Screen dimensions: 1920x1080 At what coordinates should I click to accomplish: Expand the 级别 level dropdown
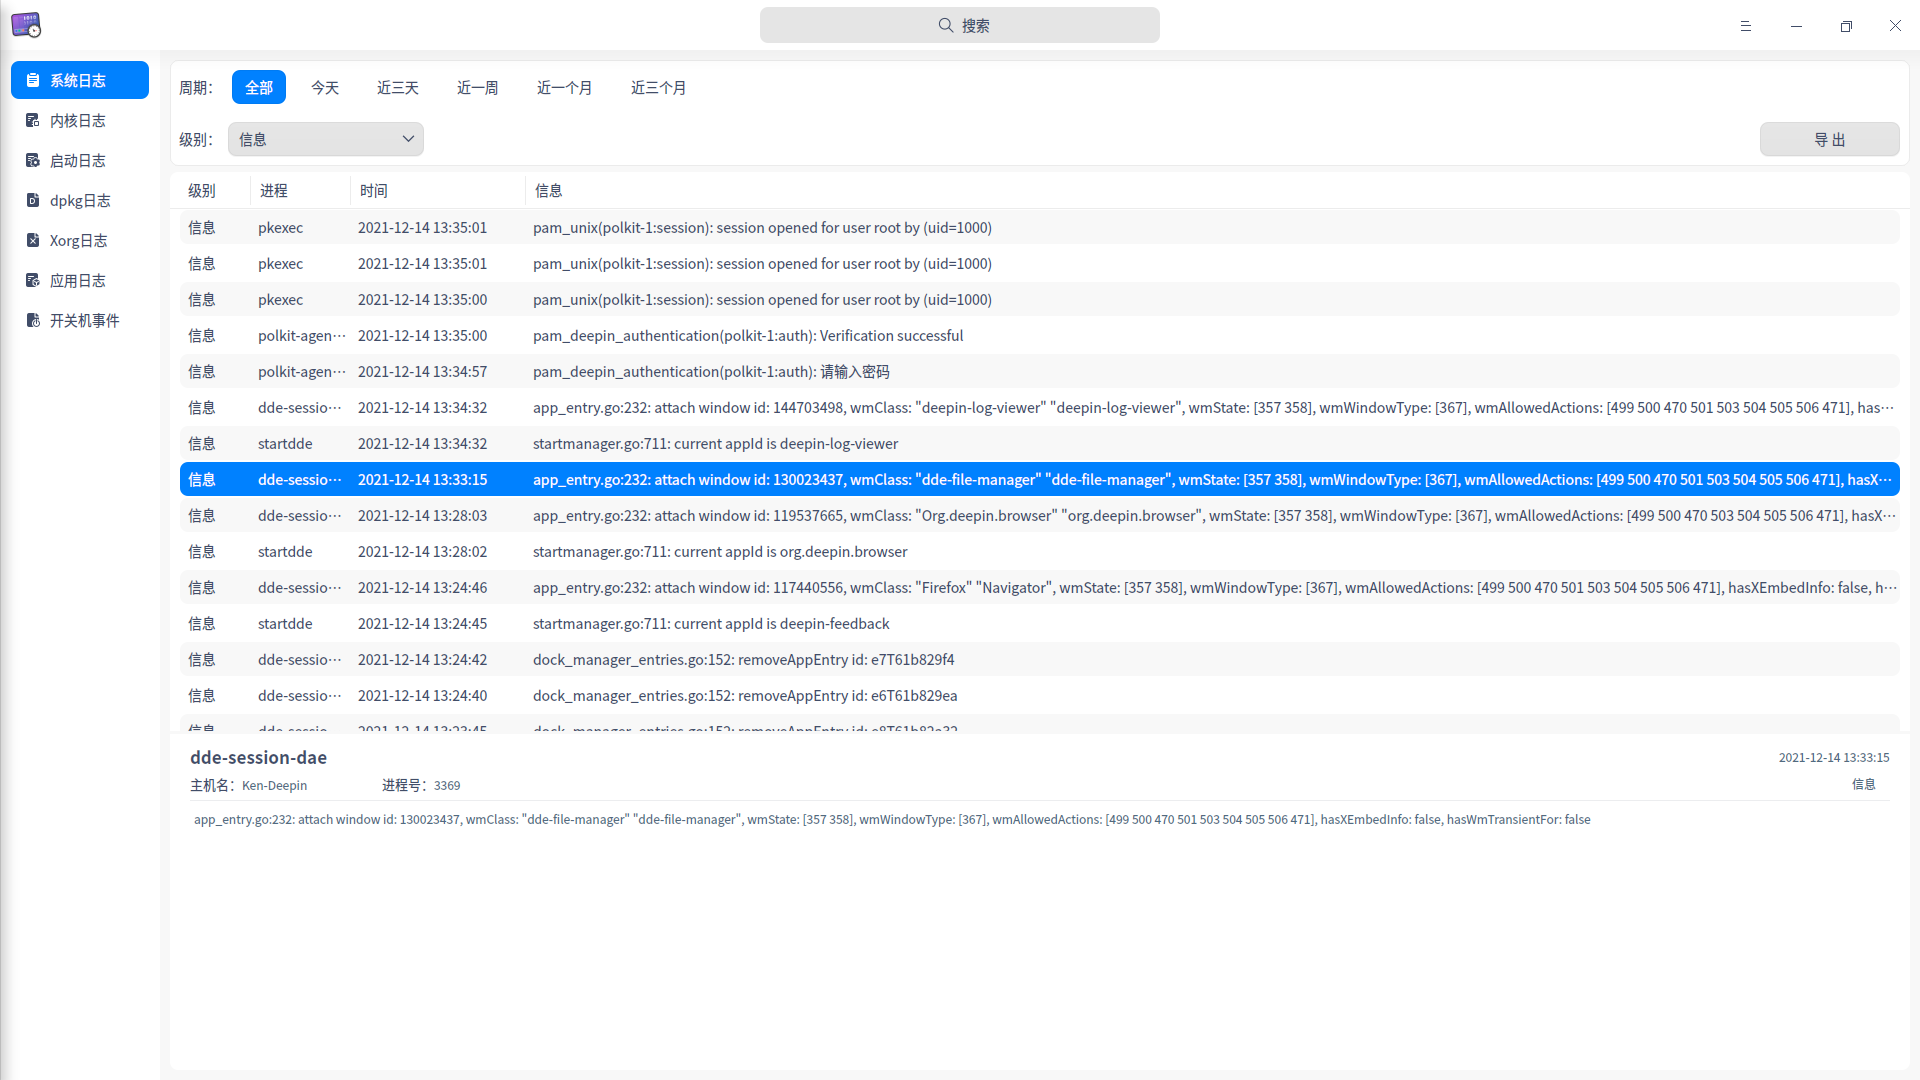(x=326, y=139)
